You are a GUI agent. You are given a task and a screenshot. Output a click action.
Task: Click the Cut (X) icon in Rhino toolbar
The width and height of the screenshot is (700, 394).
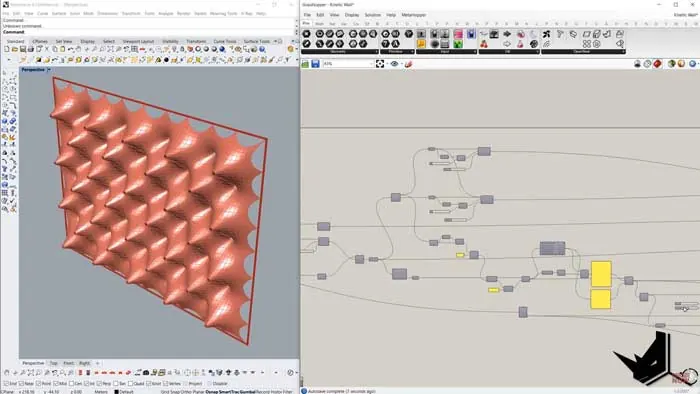point(46,49)
